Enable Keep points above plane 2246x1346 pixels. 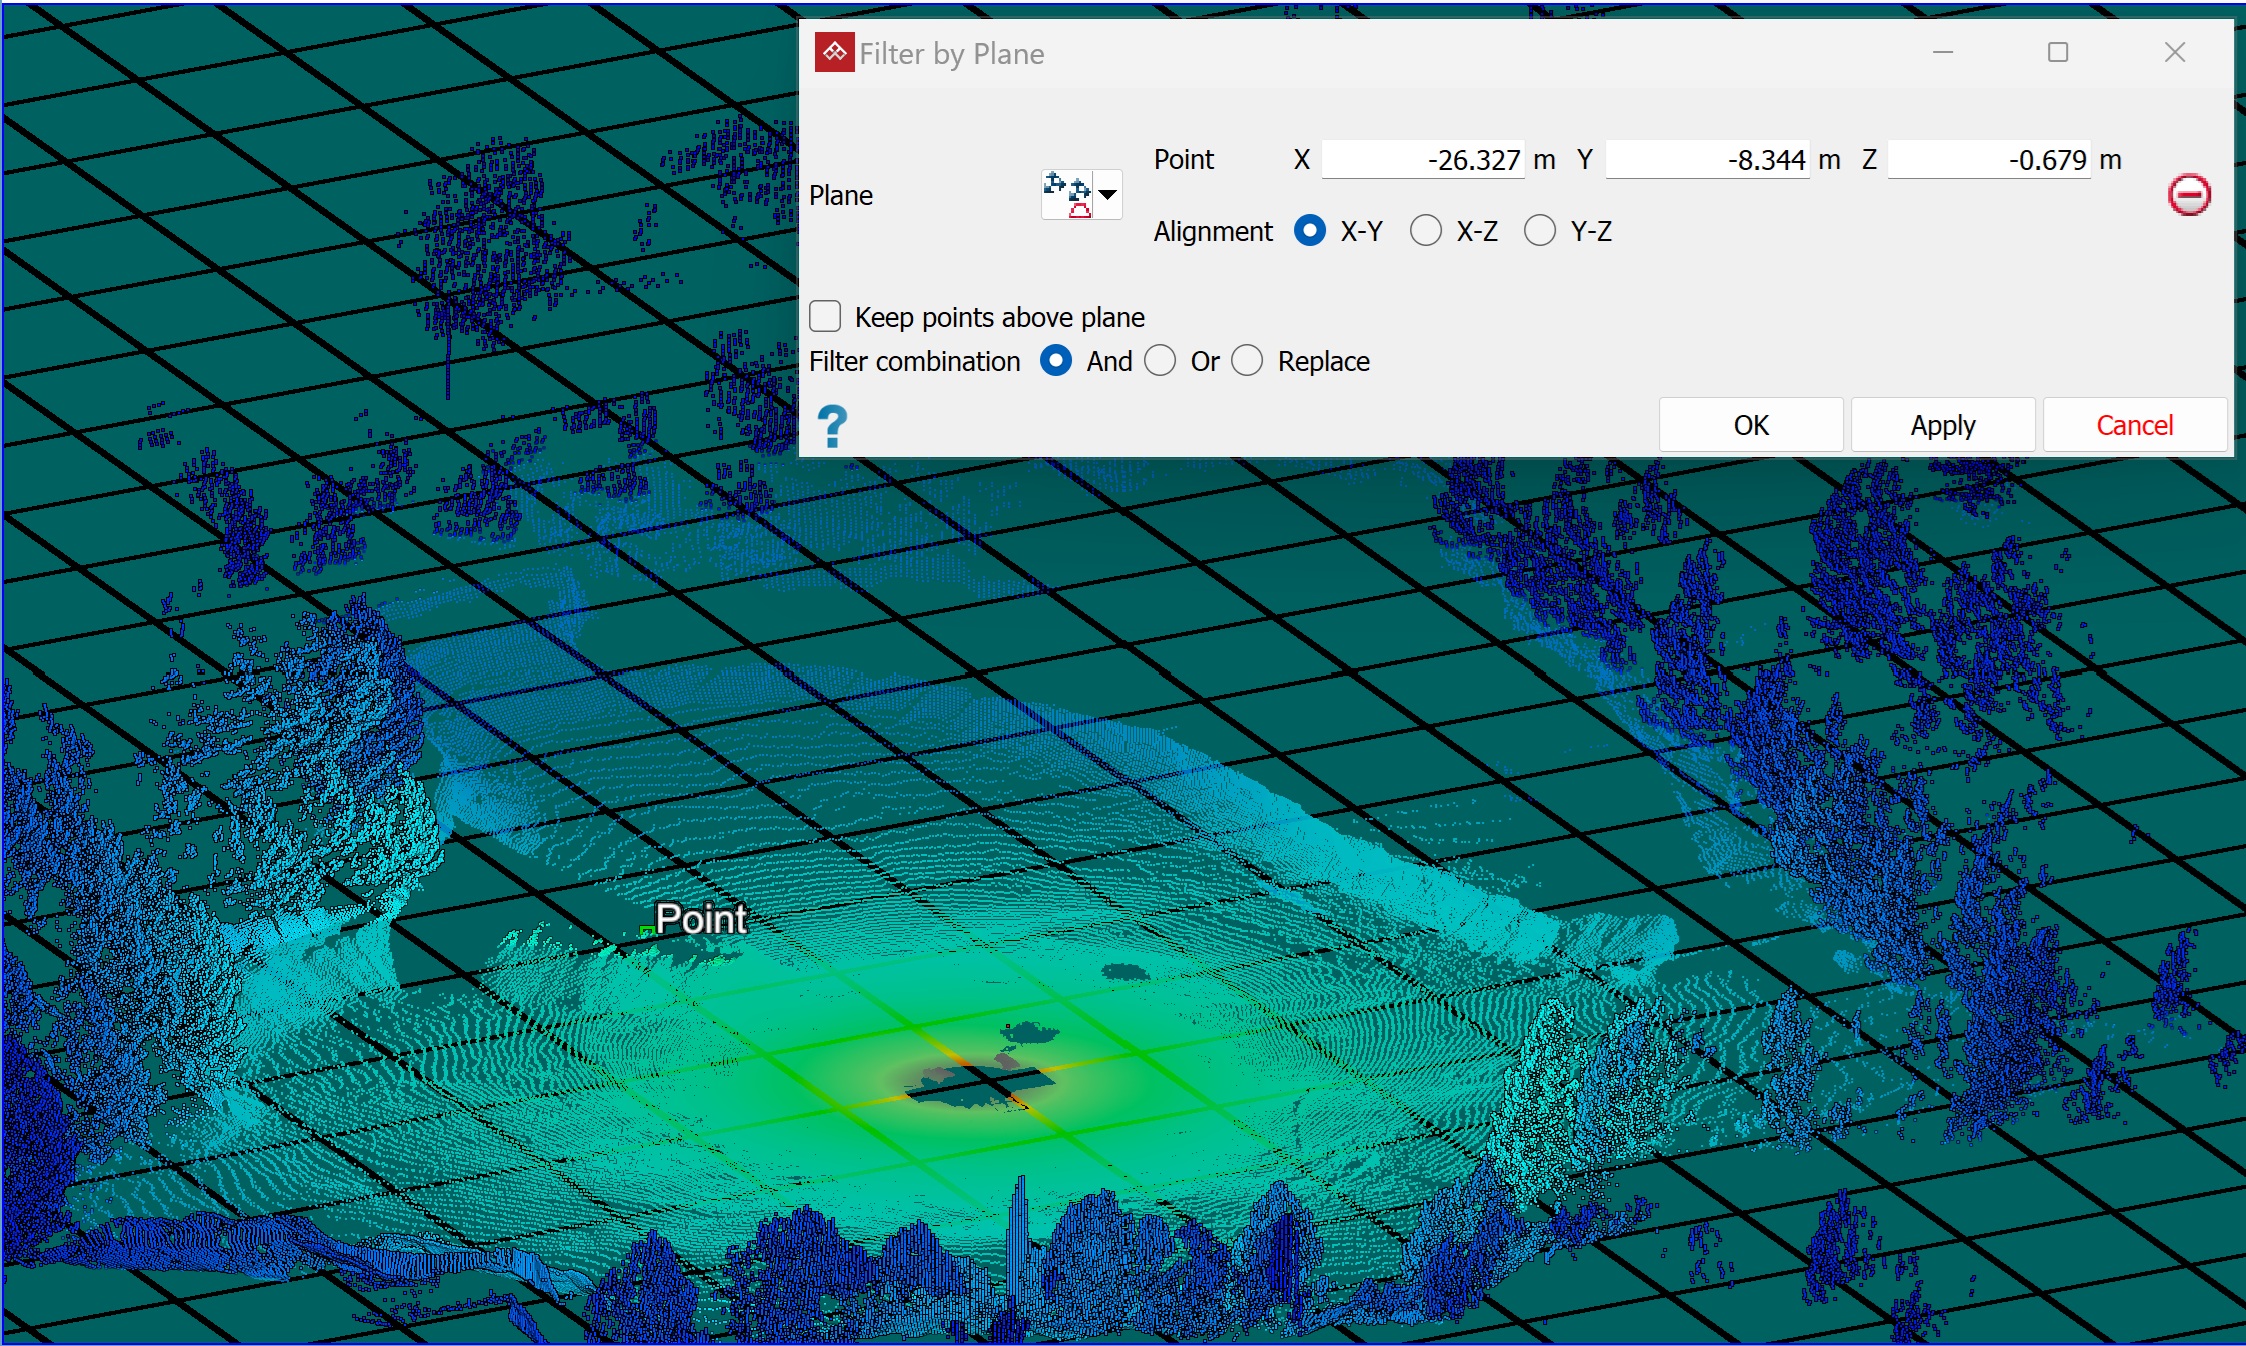click(x=826, y=317)
